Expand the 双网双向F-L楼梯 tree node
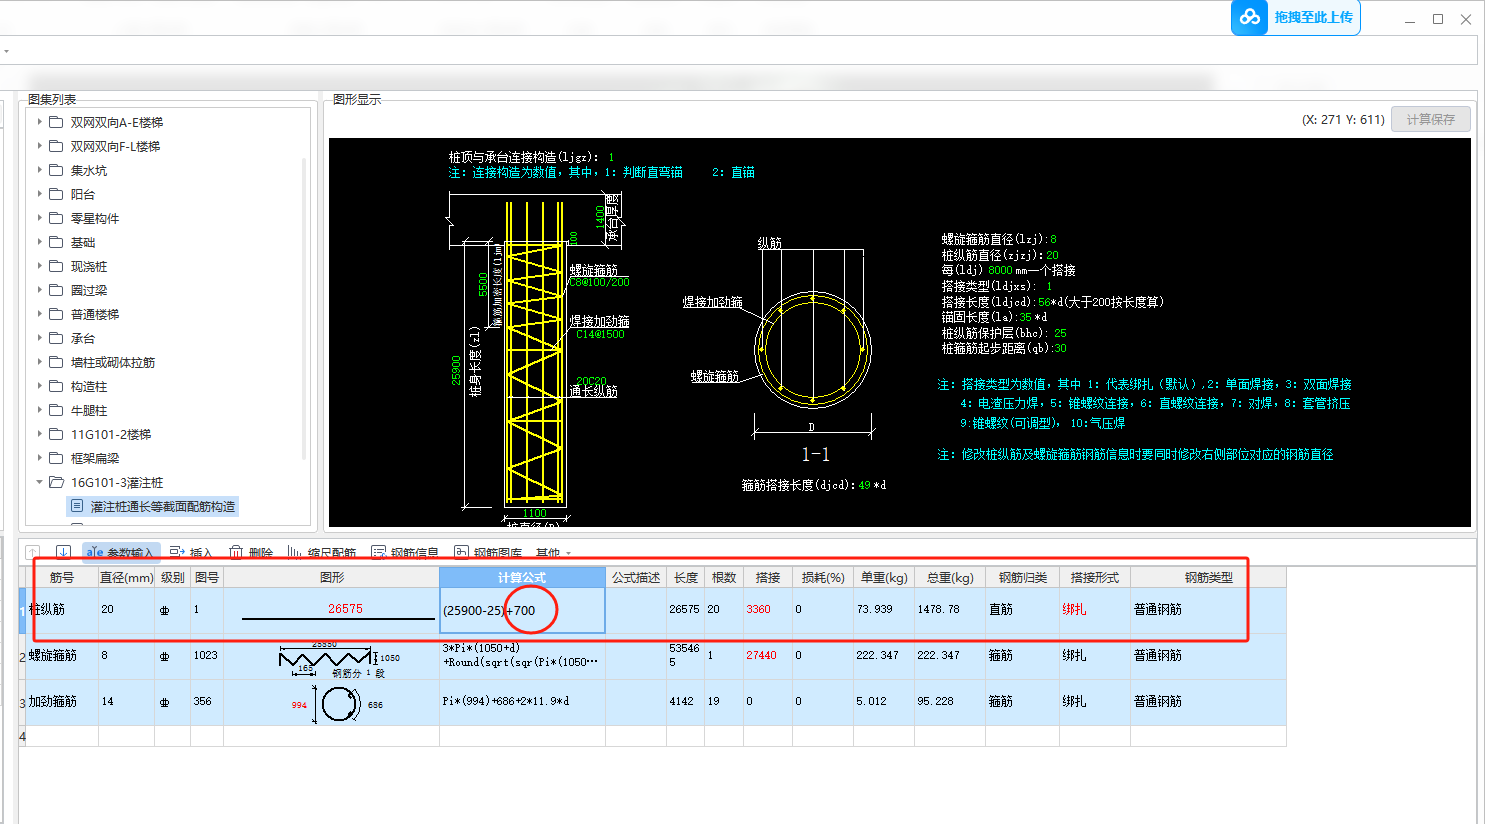Viewport: 1485px width, 824px height. (40, 146)
